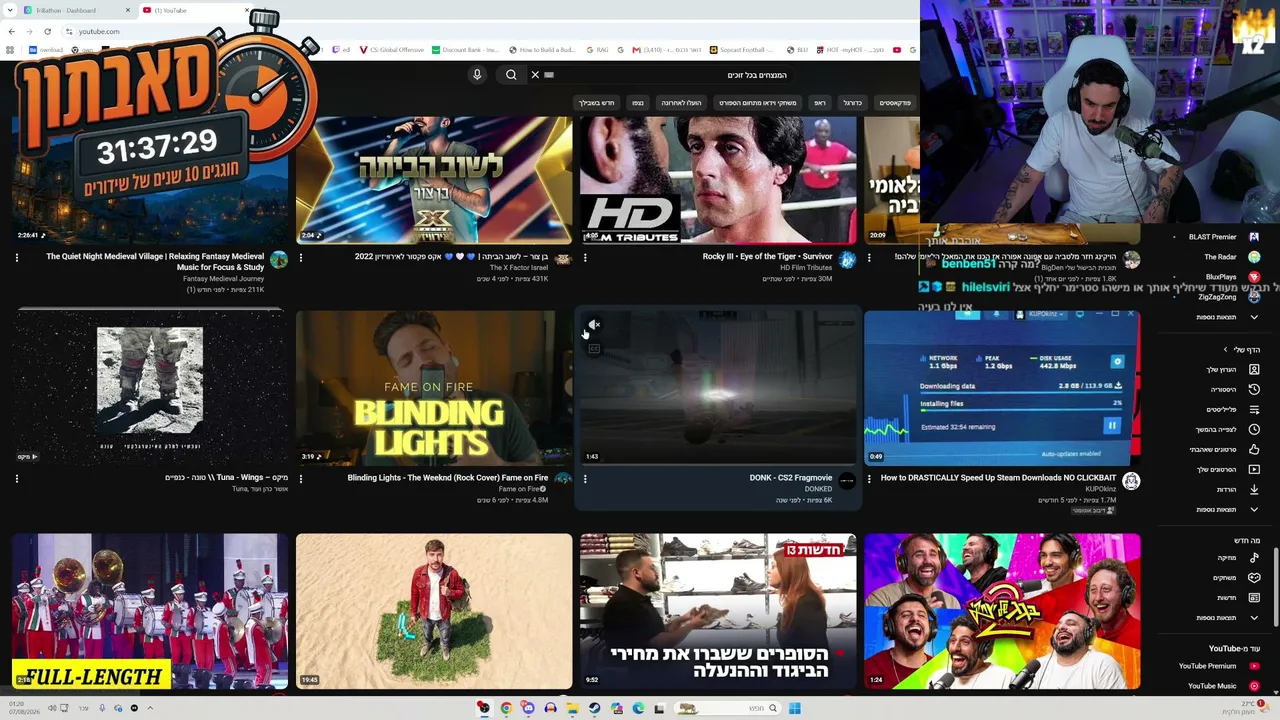Click the voice search microphone icon
The image size is (1280, 720).
[x=477, y=75]
